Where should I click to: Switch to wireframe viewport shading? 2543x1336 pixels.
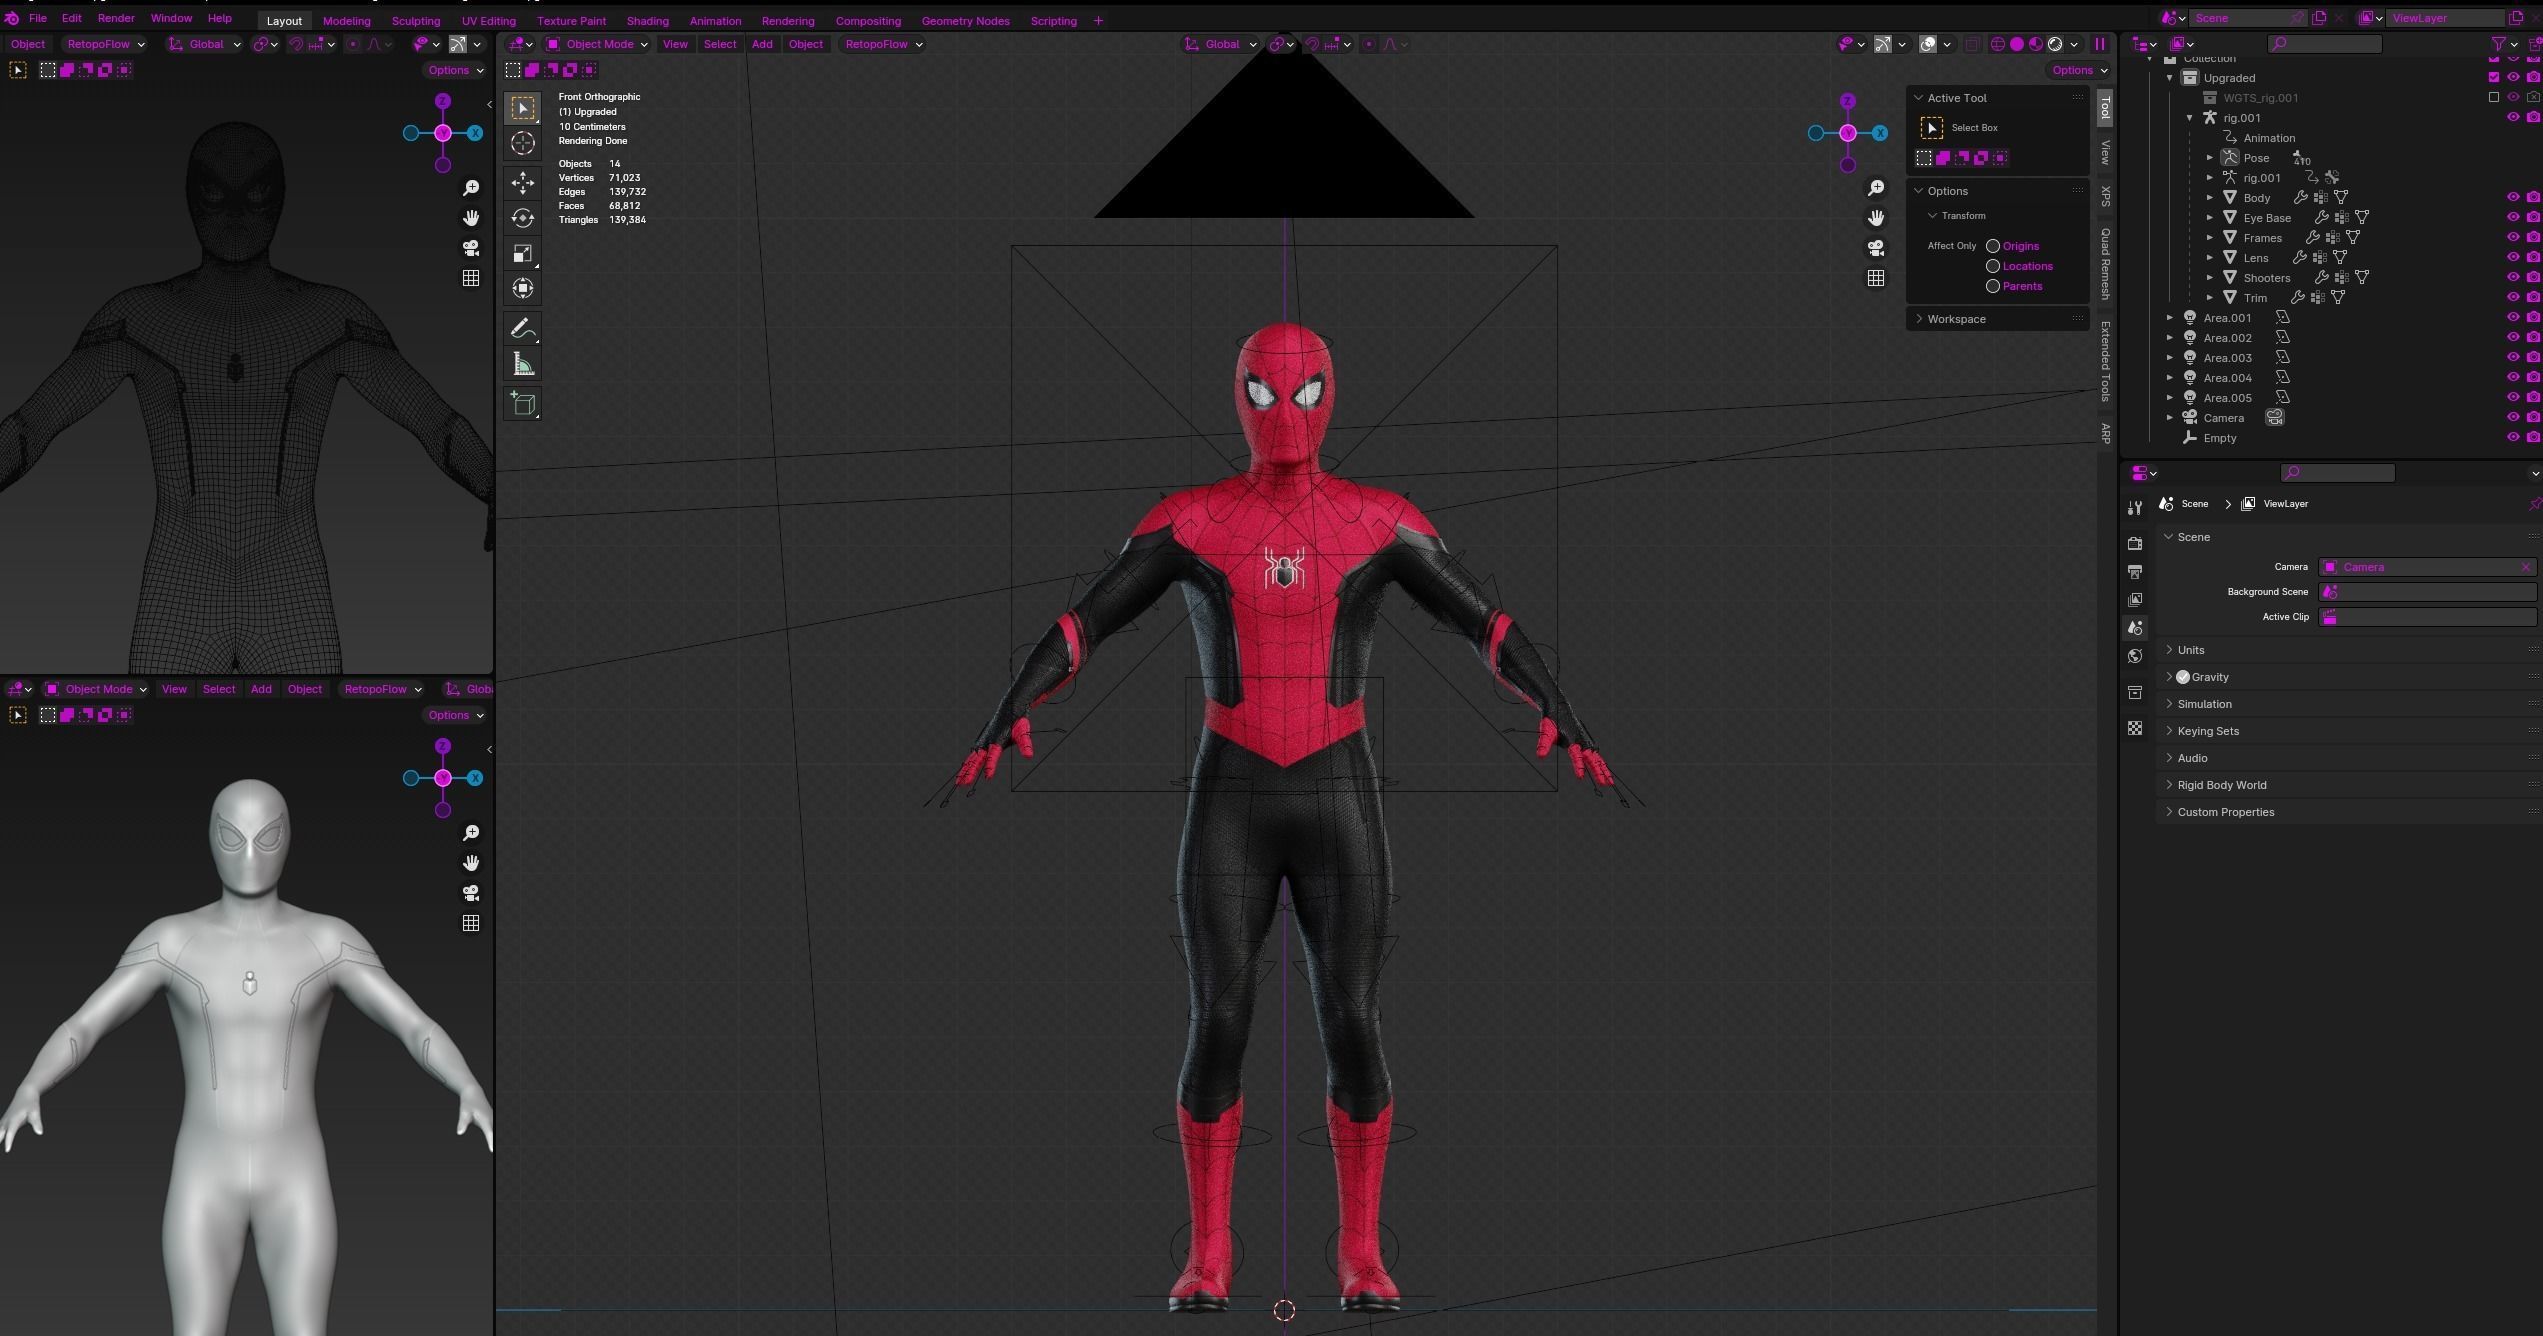coord(1998,44)
